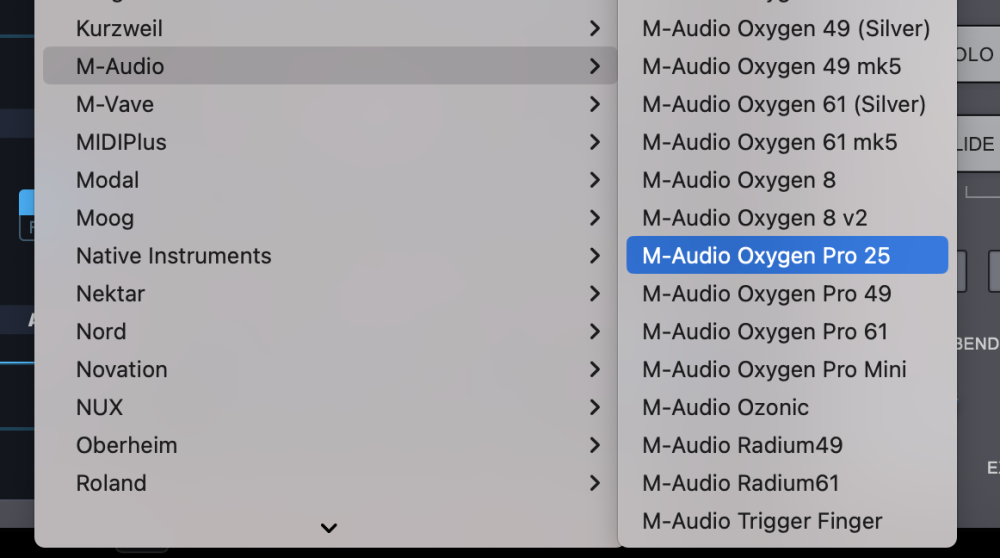This screenshot has width=1000, height=558.
Task: Click the partially visible GLIDE button
Action: (x=977, y=144)
